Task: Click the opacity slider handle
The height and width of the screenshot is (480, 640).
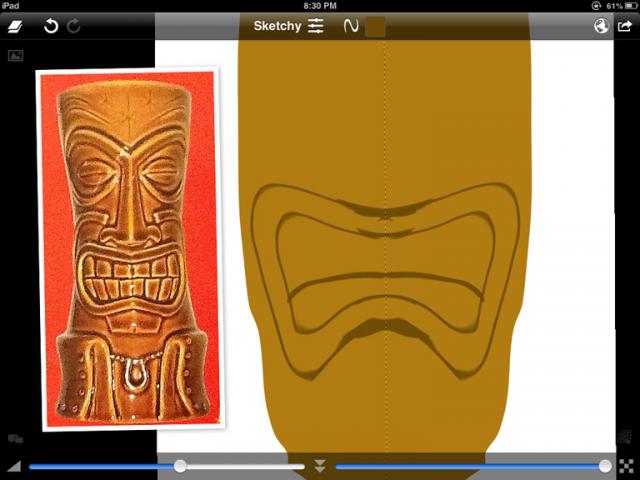Action: point(605,466)
